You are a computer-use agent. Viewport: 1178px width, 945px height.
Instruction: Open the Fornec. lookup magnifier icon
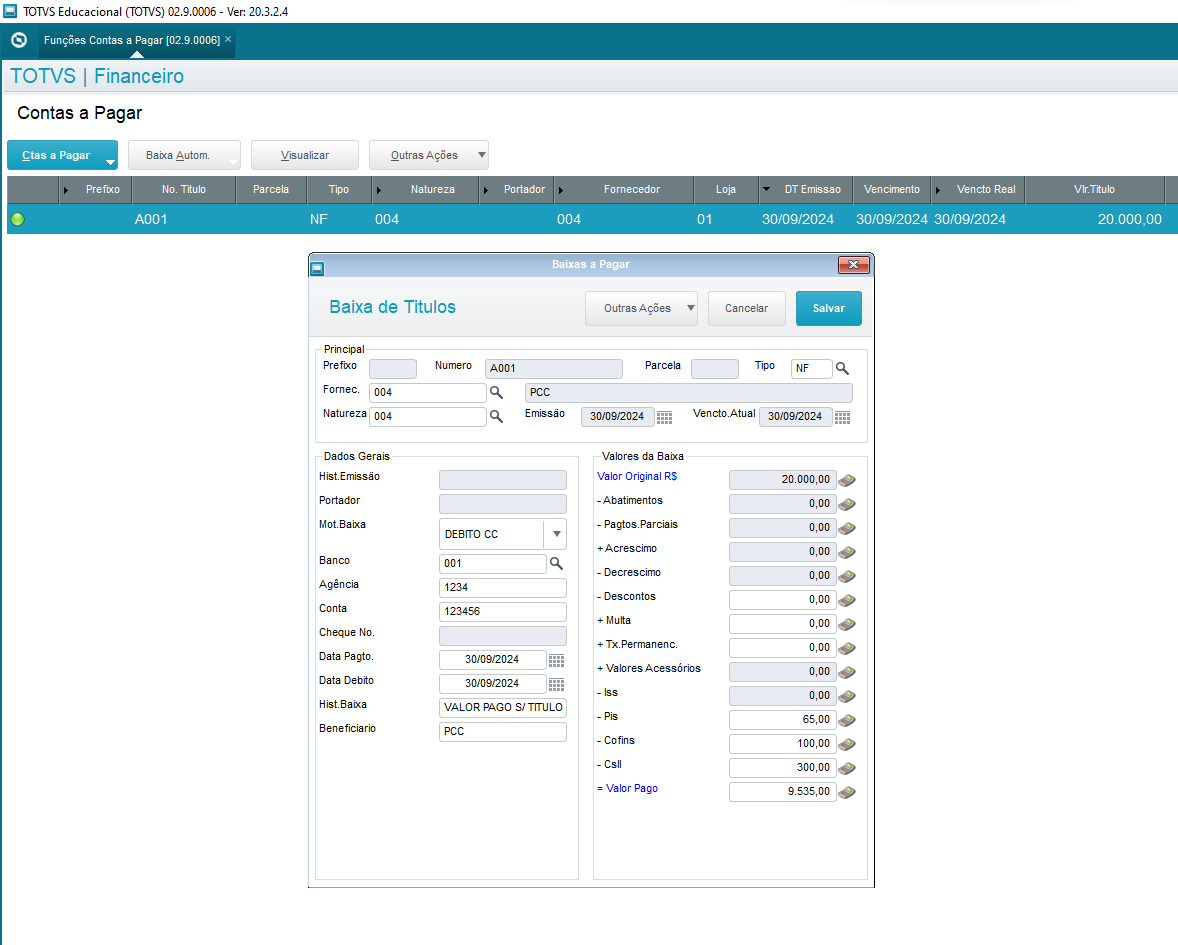pos(496,392)
